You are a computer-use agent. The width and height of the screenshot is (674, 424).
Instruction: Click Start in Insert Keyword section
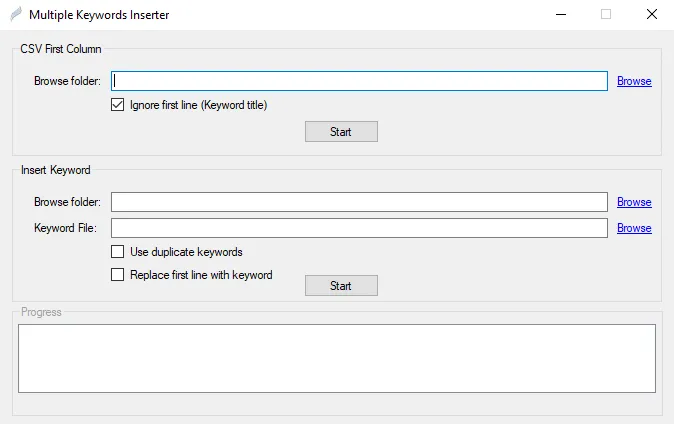point(341,286)
